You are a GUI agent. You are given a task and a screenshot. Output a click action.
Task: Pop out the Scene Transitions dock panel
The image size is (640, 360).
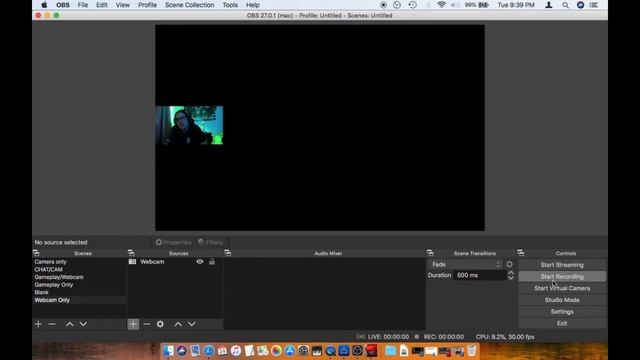tap(430, 253)
